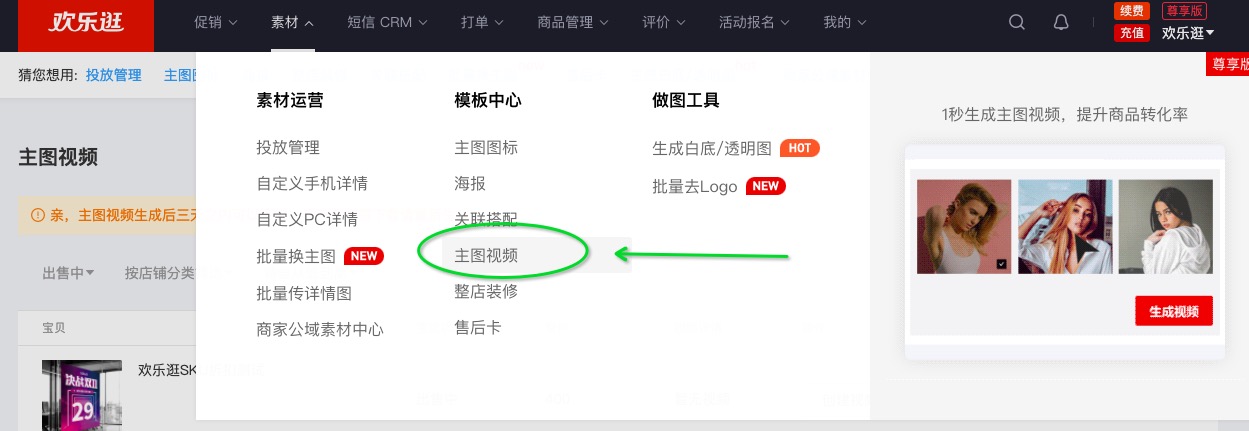Open the 欢乐逛 account dropdown

[1188, 33]
